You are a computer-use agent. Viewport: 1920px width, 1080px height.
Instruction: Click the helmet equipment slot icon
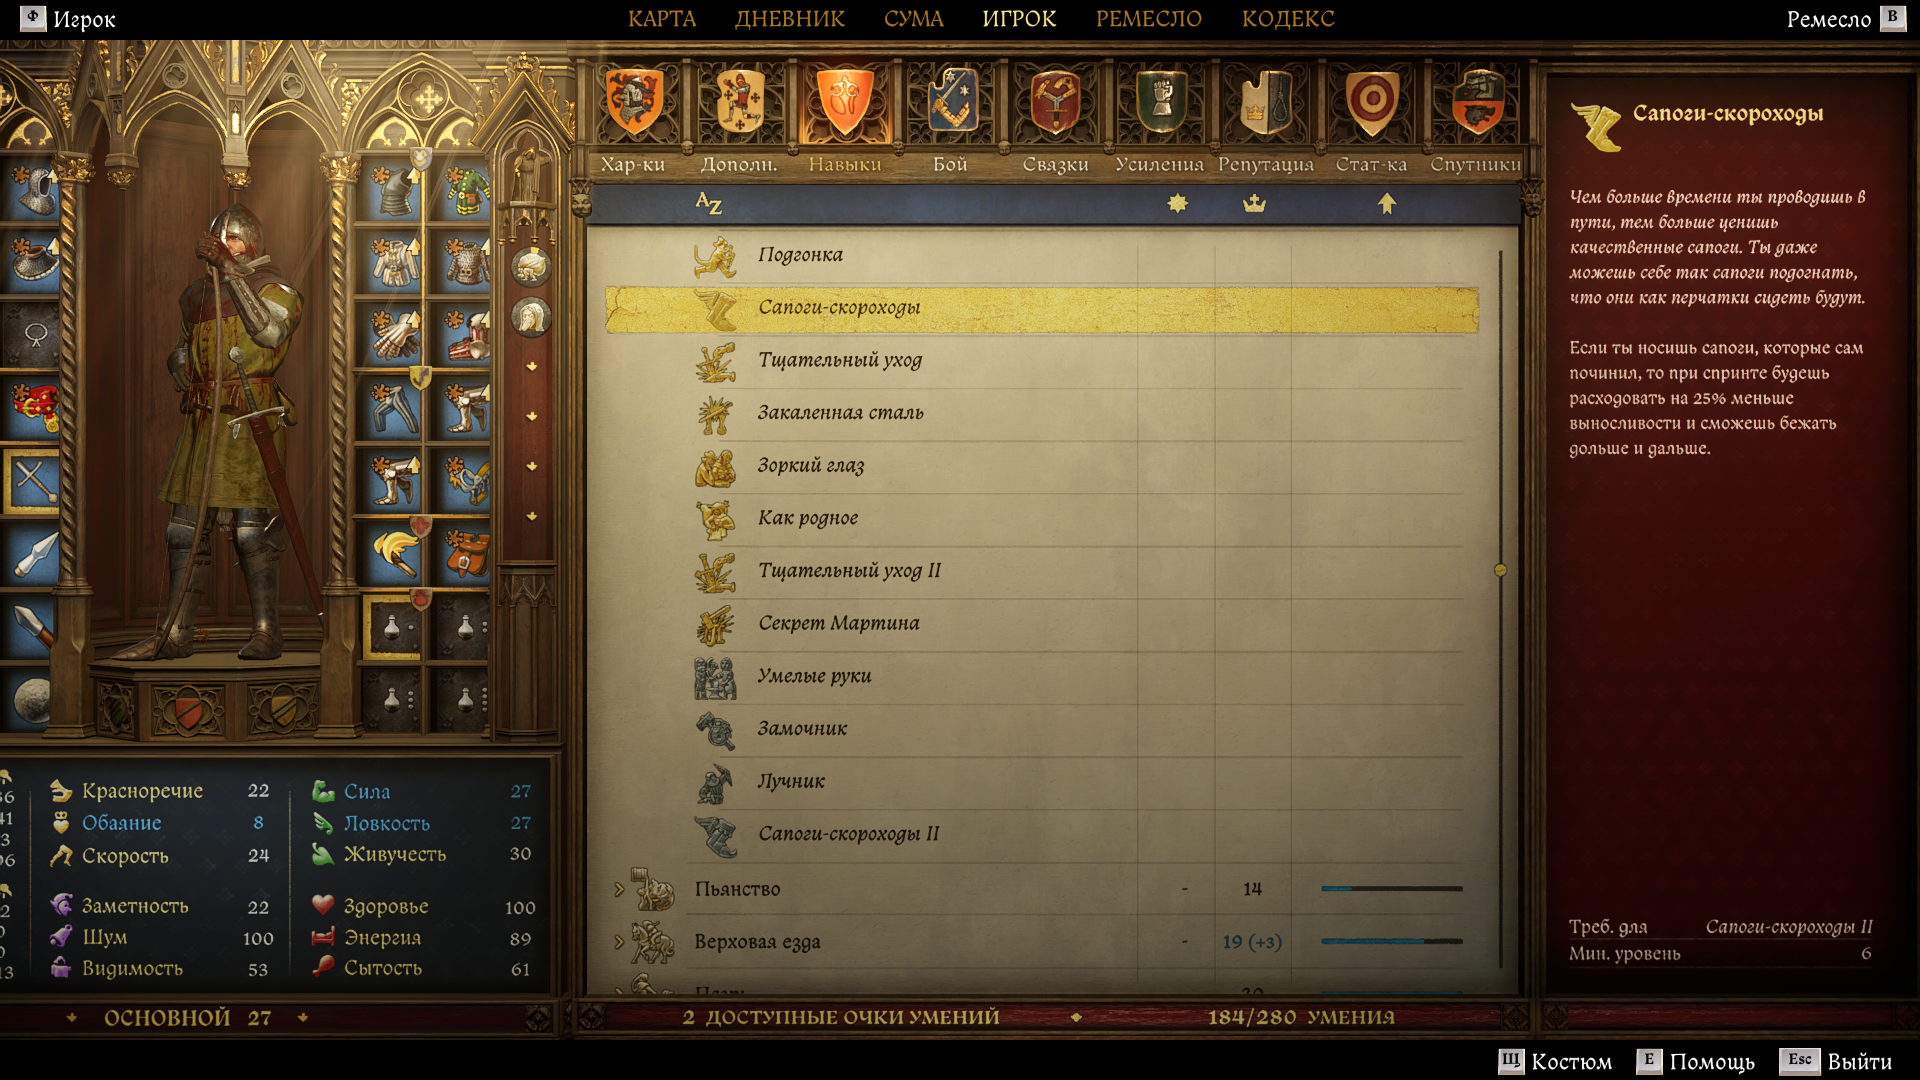click(34, 190)
